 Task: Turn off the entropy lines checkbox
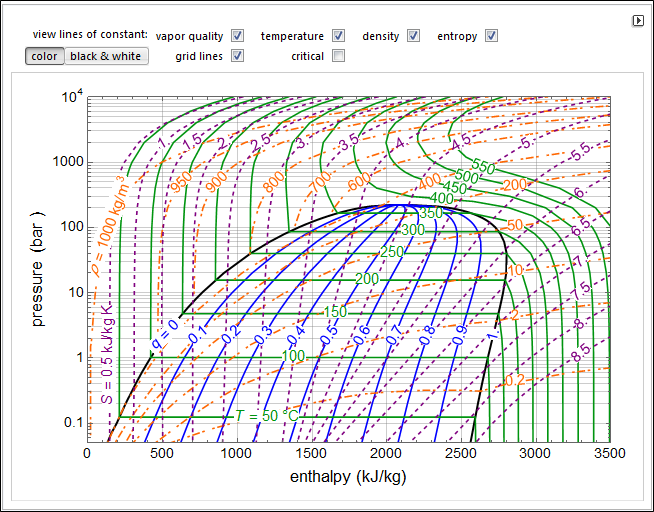click(491, 36)
